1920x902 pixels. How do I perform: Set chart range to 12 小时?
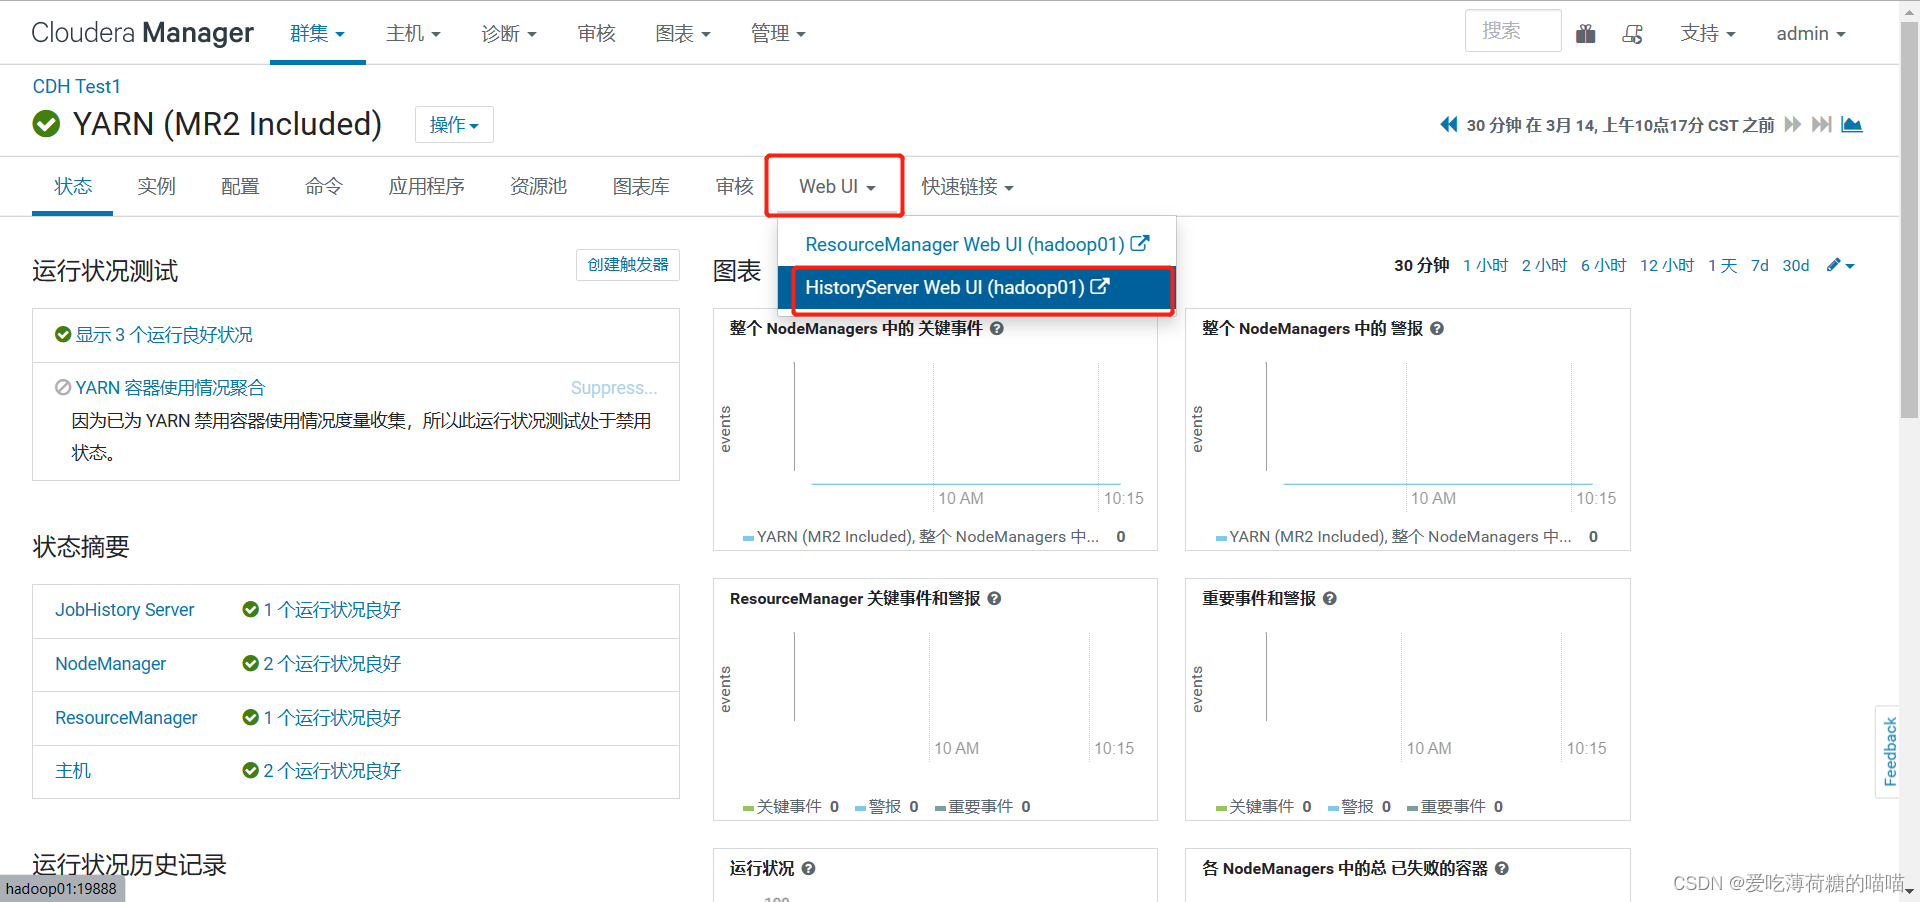pyautogui.click(x=1667, y=265)
